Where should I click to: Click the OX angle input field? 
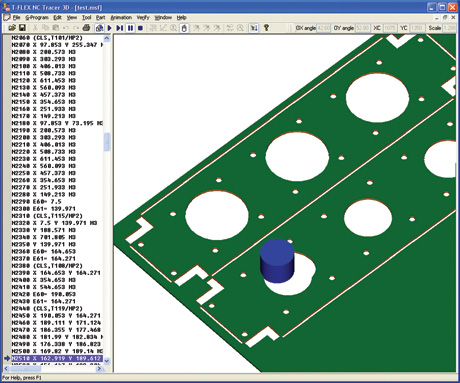(323, 28)
